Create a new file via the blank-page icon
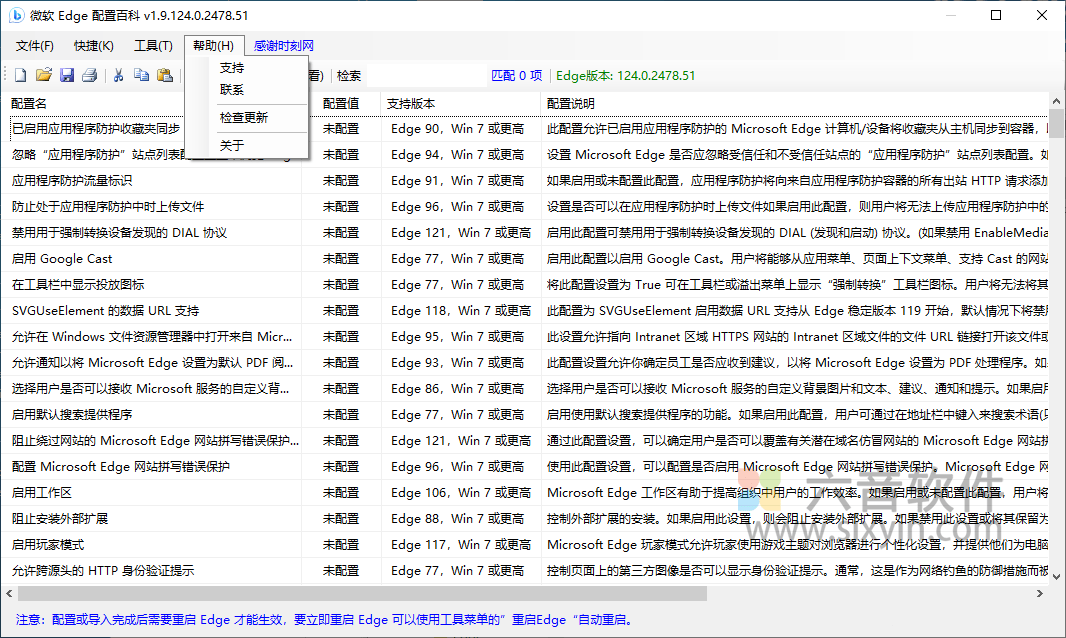The height and width of the screenshot is (638, 1066). [20, 74]
